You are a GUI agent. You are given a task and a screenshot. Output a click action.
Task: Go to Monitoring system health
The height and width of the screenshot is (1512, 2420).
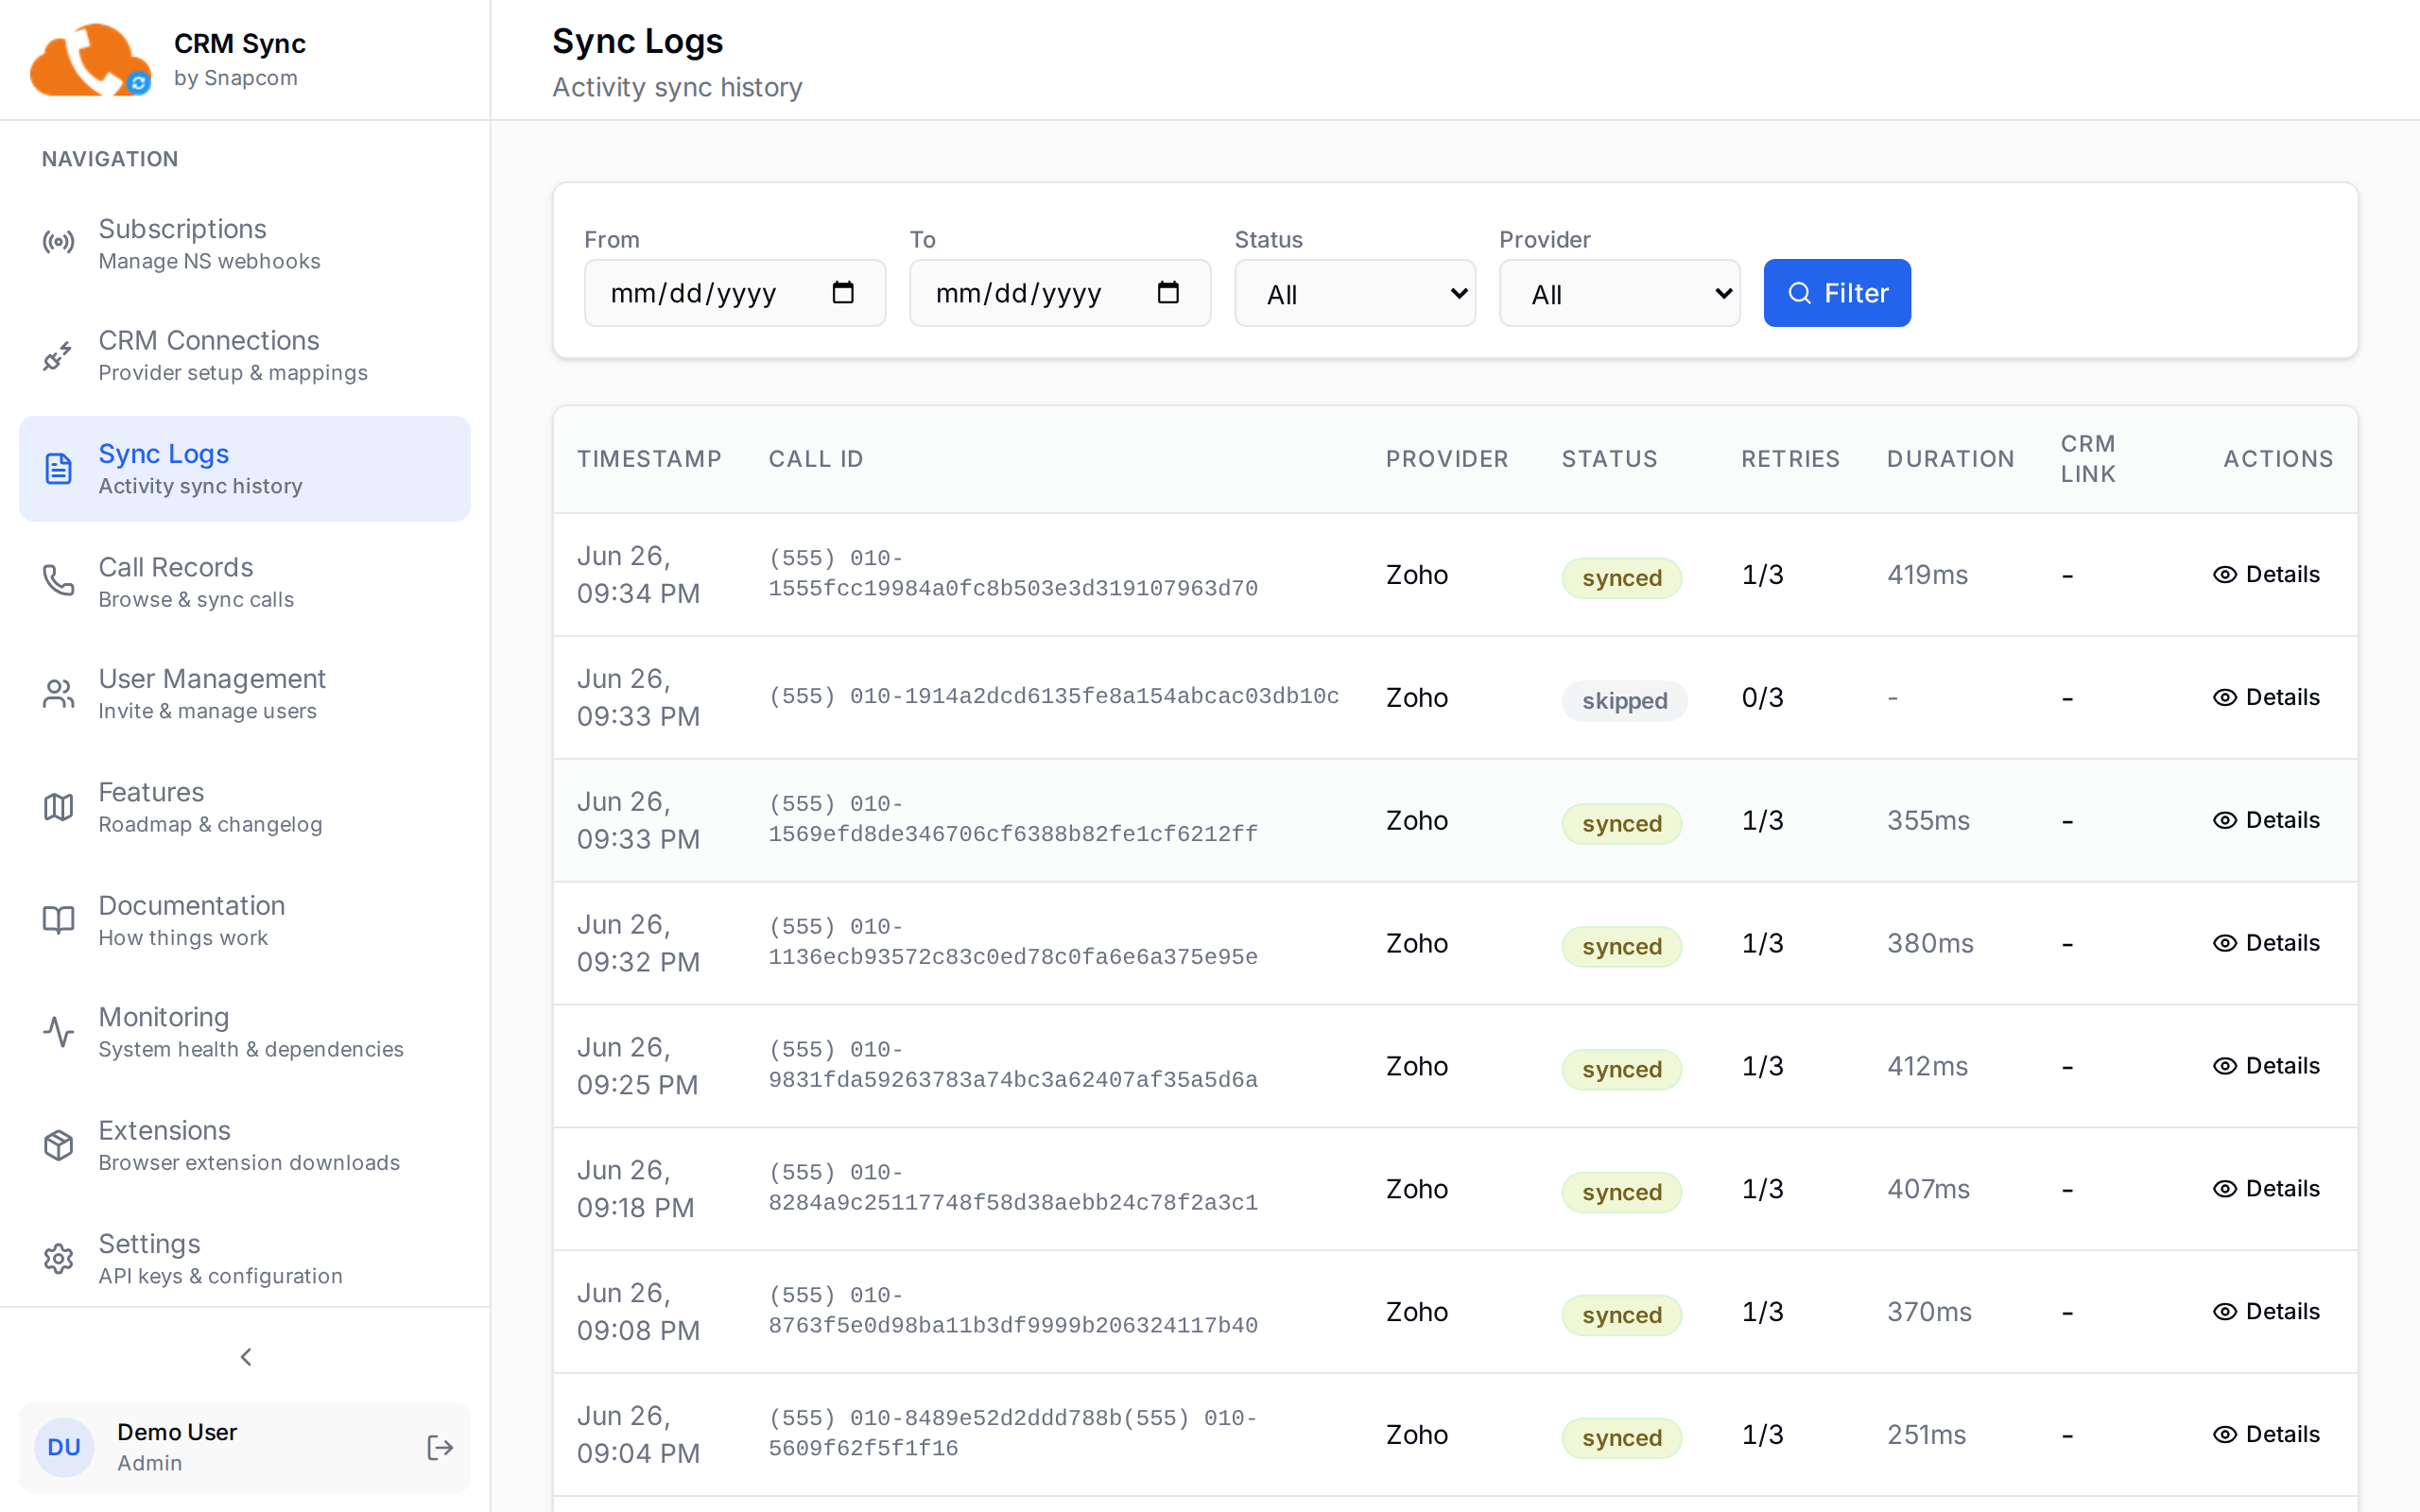tap(245, 1032)
